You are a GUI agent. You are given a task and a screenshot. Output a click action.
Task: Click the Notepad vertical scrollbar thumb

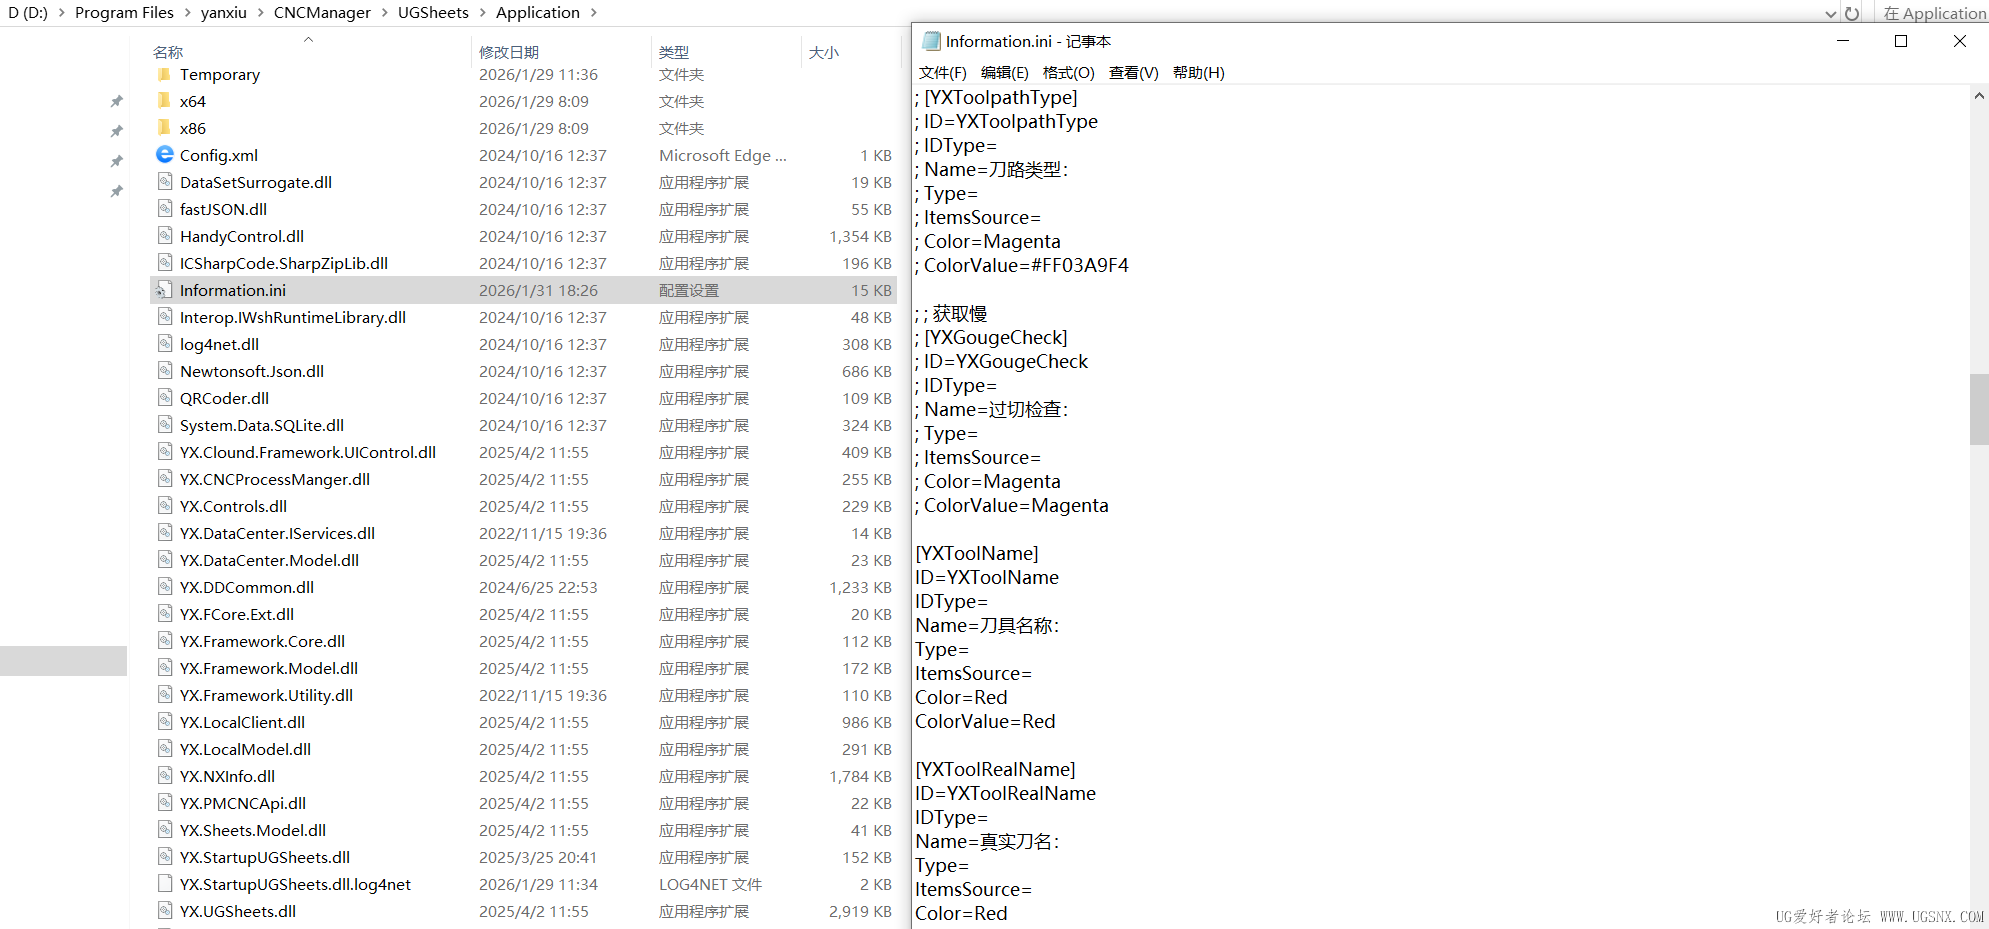tap(1979, 409)
